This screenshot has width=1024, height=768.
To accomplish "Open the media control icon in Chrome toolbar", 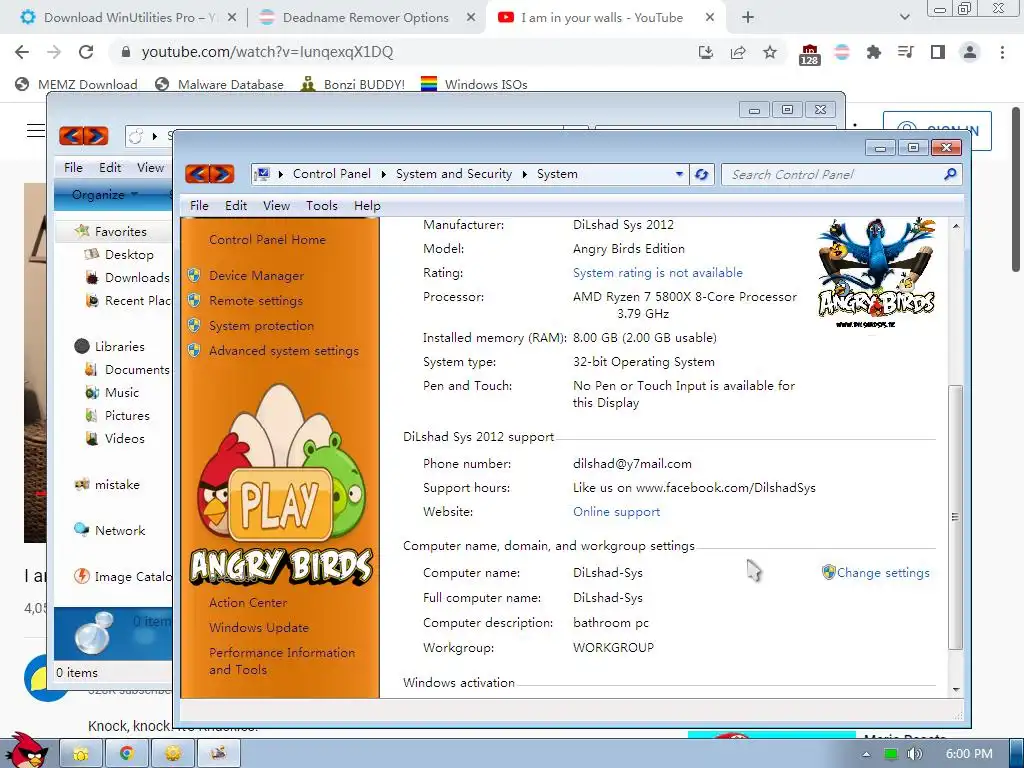I will 905,52.
